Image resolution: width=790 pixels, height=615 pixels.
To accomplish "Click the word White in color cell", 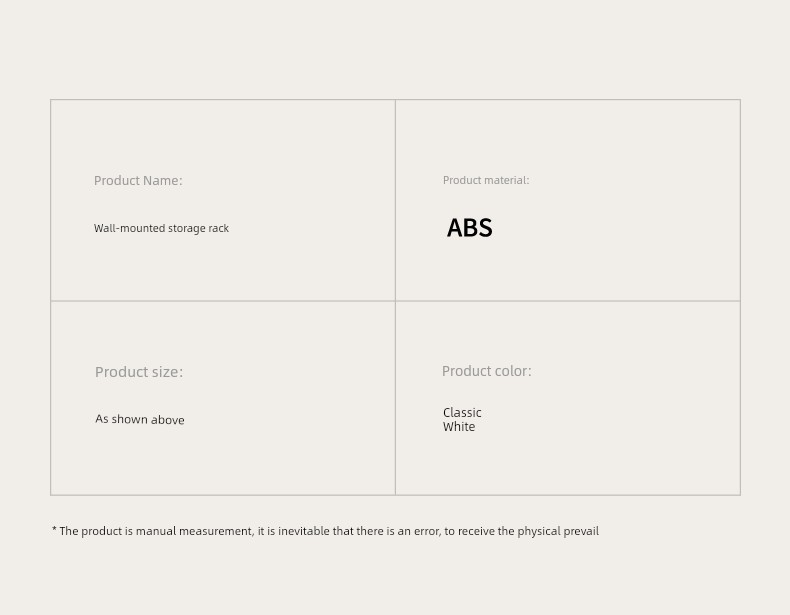I will click(x=459, y=427).
